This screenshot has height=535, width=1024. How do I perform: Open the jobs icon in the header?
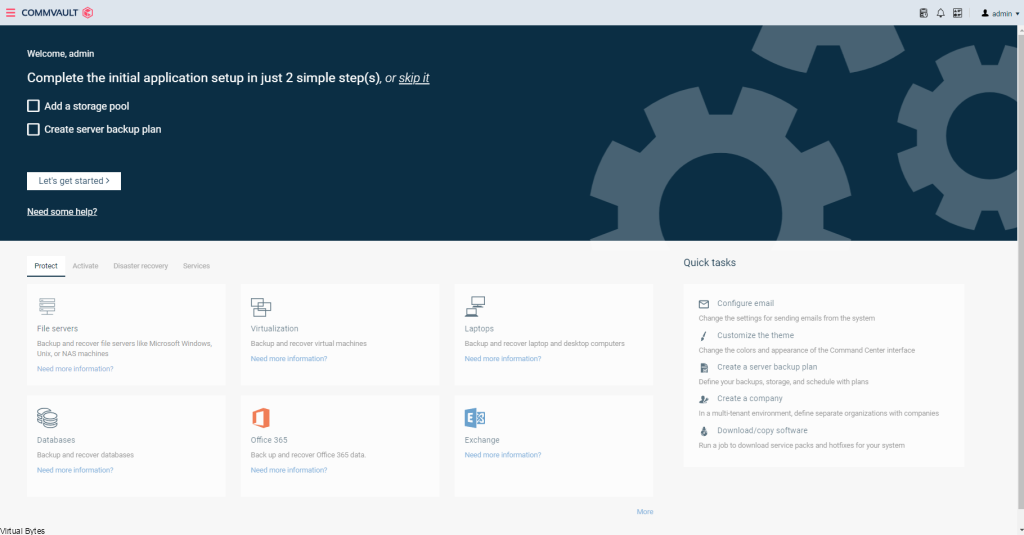923,13
